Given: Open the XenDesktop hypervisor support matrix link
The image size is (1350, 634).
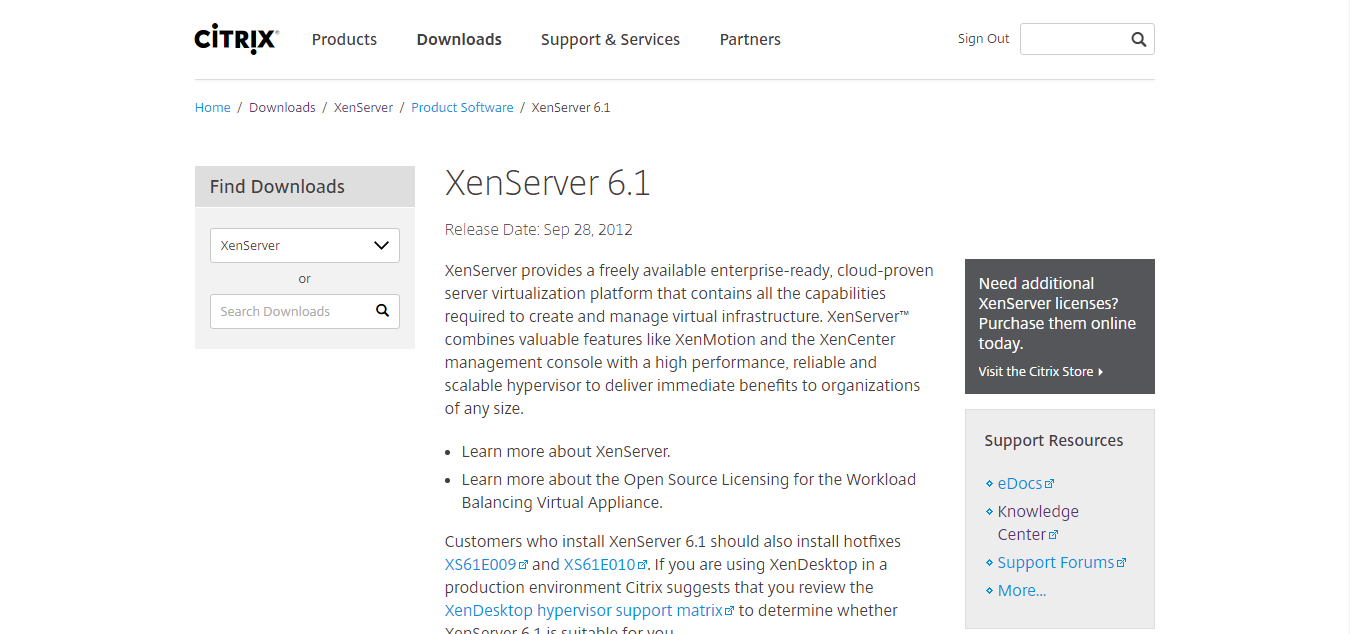Looking at the screenshot, I should point(584,610).
